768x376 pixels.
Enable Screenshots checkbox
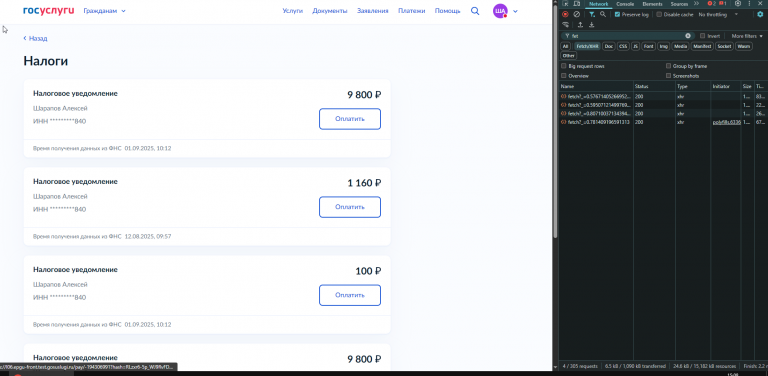669,76
